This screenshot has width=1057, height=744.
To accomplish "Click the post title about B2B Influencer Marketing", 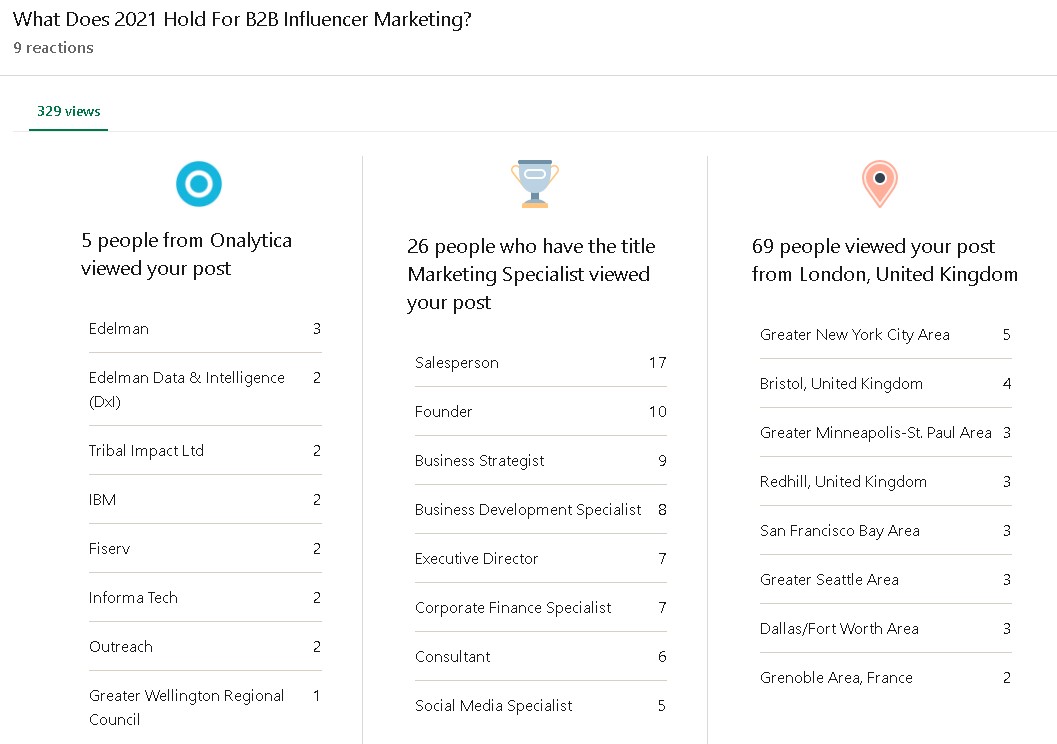I will 242,20.
